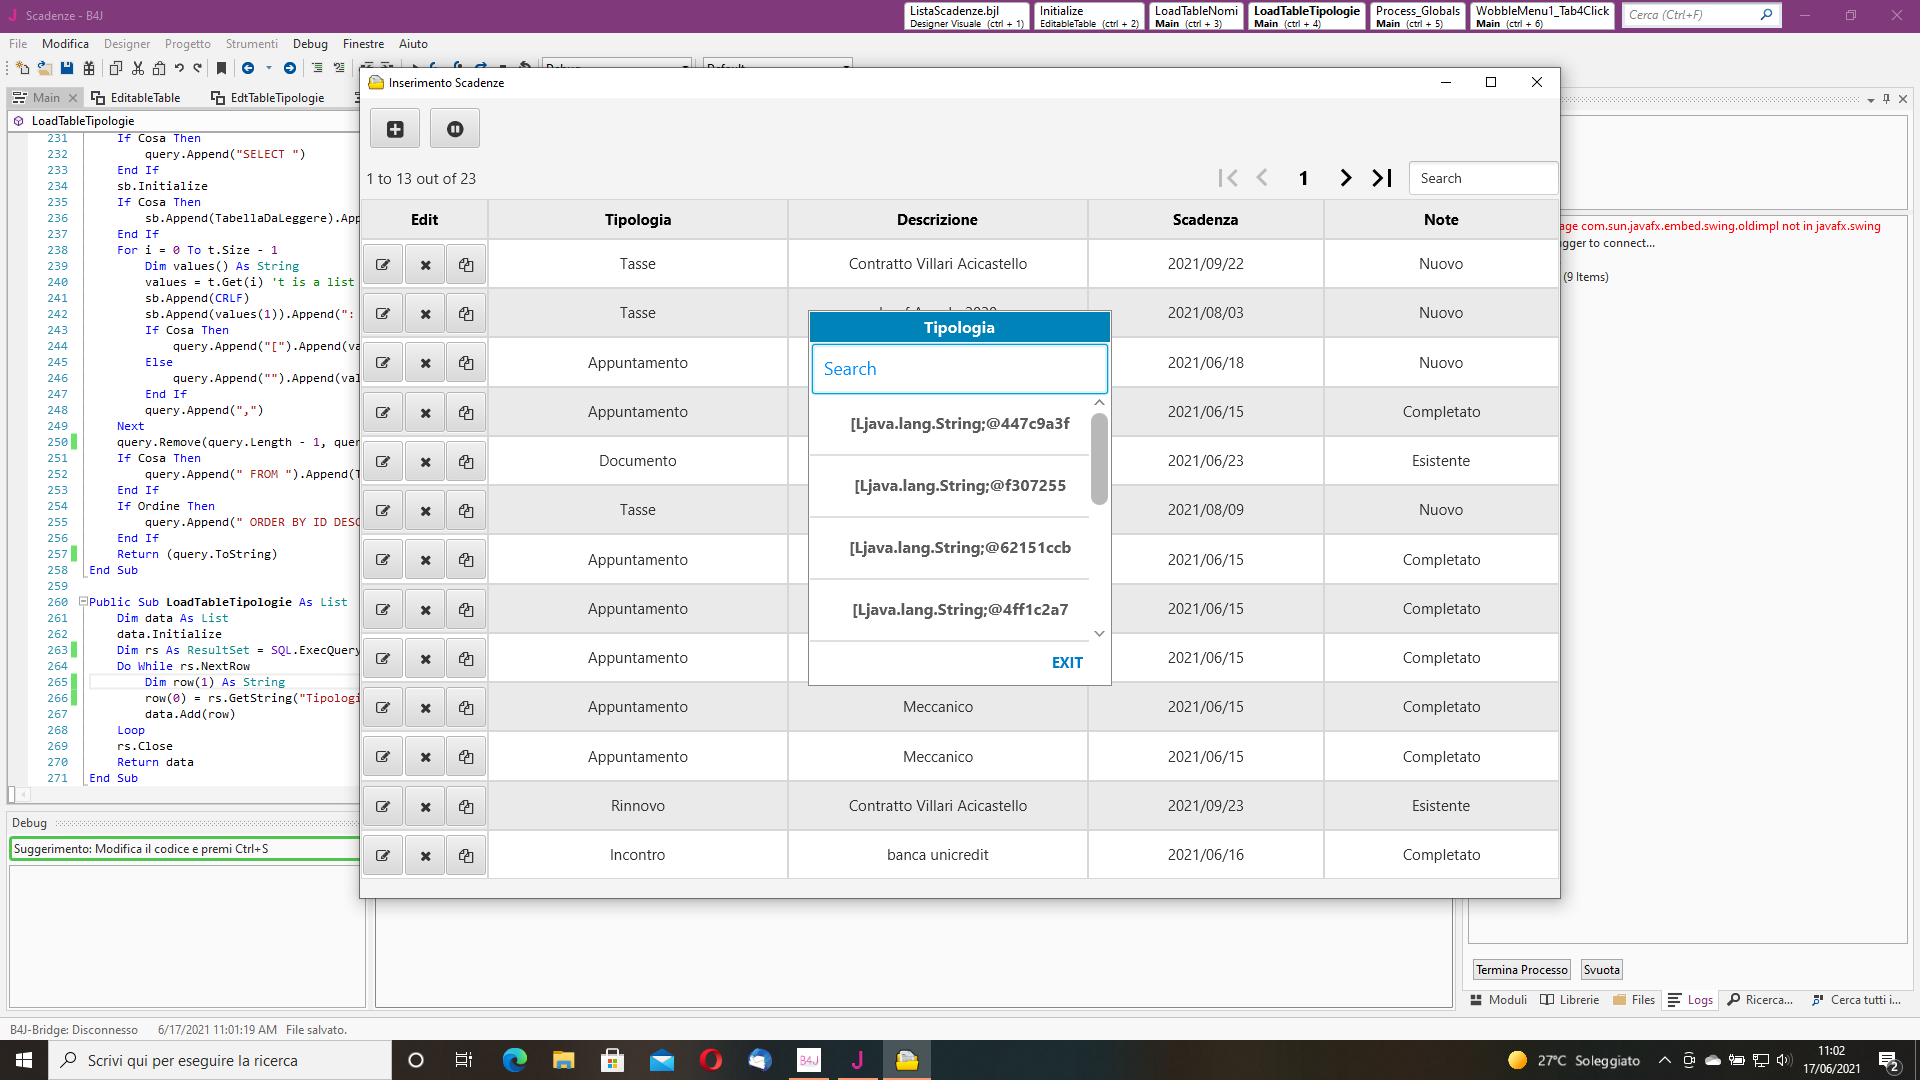The height and width of the screenshot is (1080, 1920).
Task: Toggle a bookmark using the bookmark icon
Action: [x=221, y=68]
